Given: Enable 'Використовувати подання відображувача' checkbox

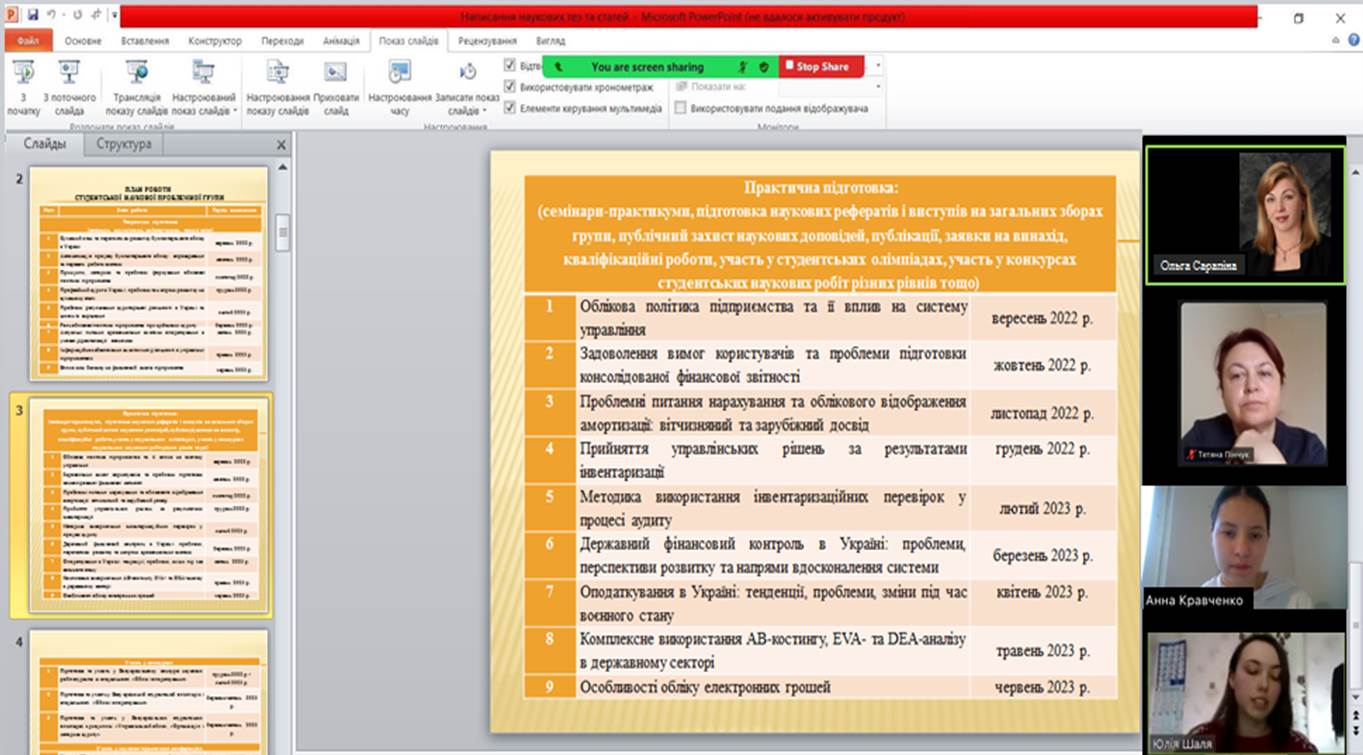Looking at the screenshot, I should [x=681, y=108].
